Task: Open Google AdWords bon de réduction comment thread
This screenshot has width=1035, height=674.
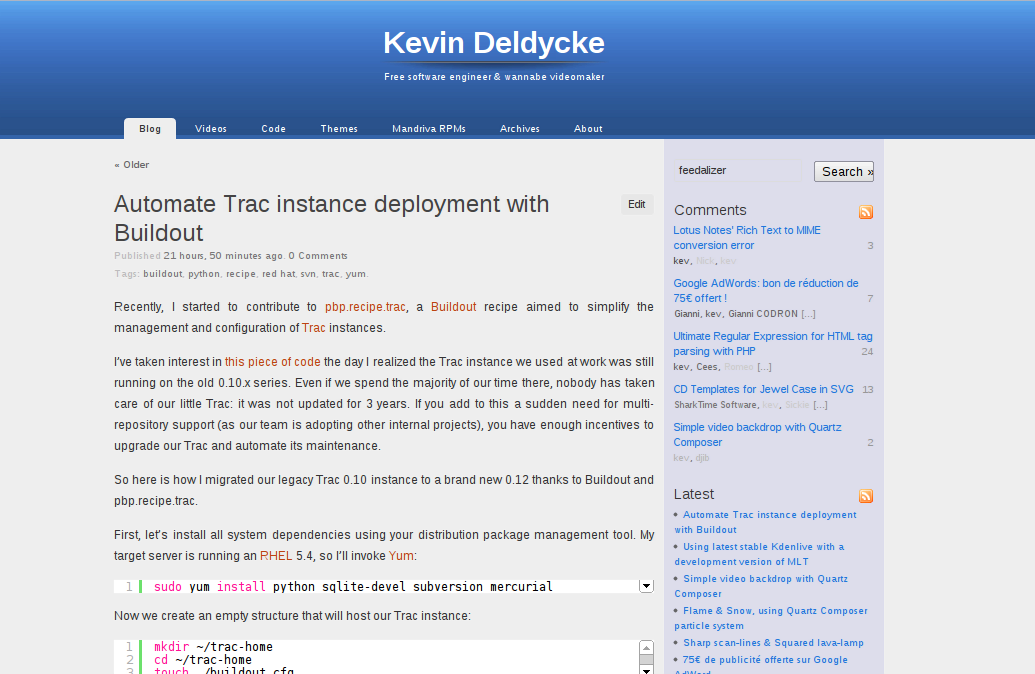Action: pos(766,290)
